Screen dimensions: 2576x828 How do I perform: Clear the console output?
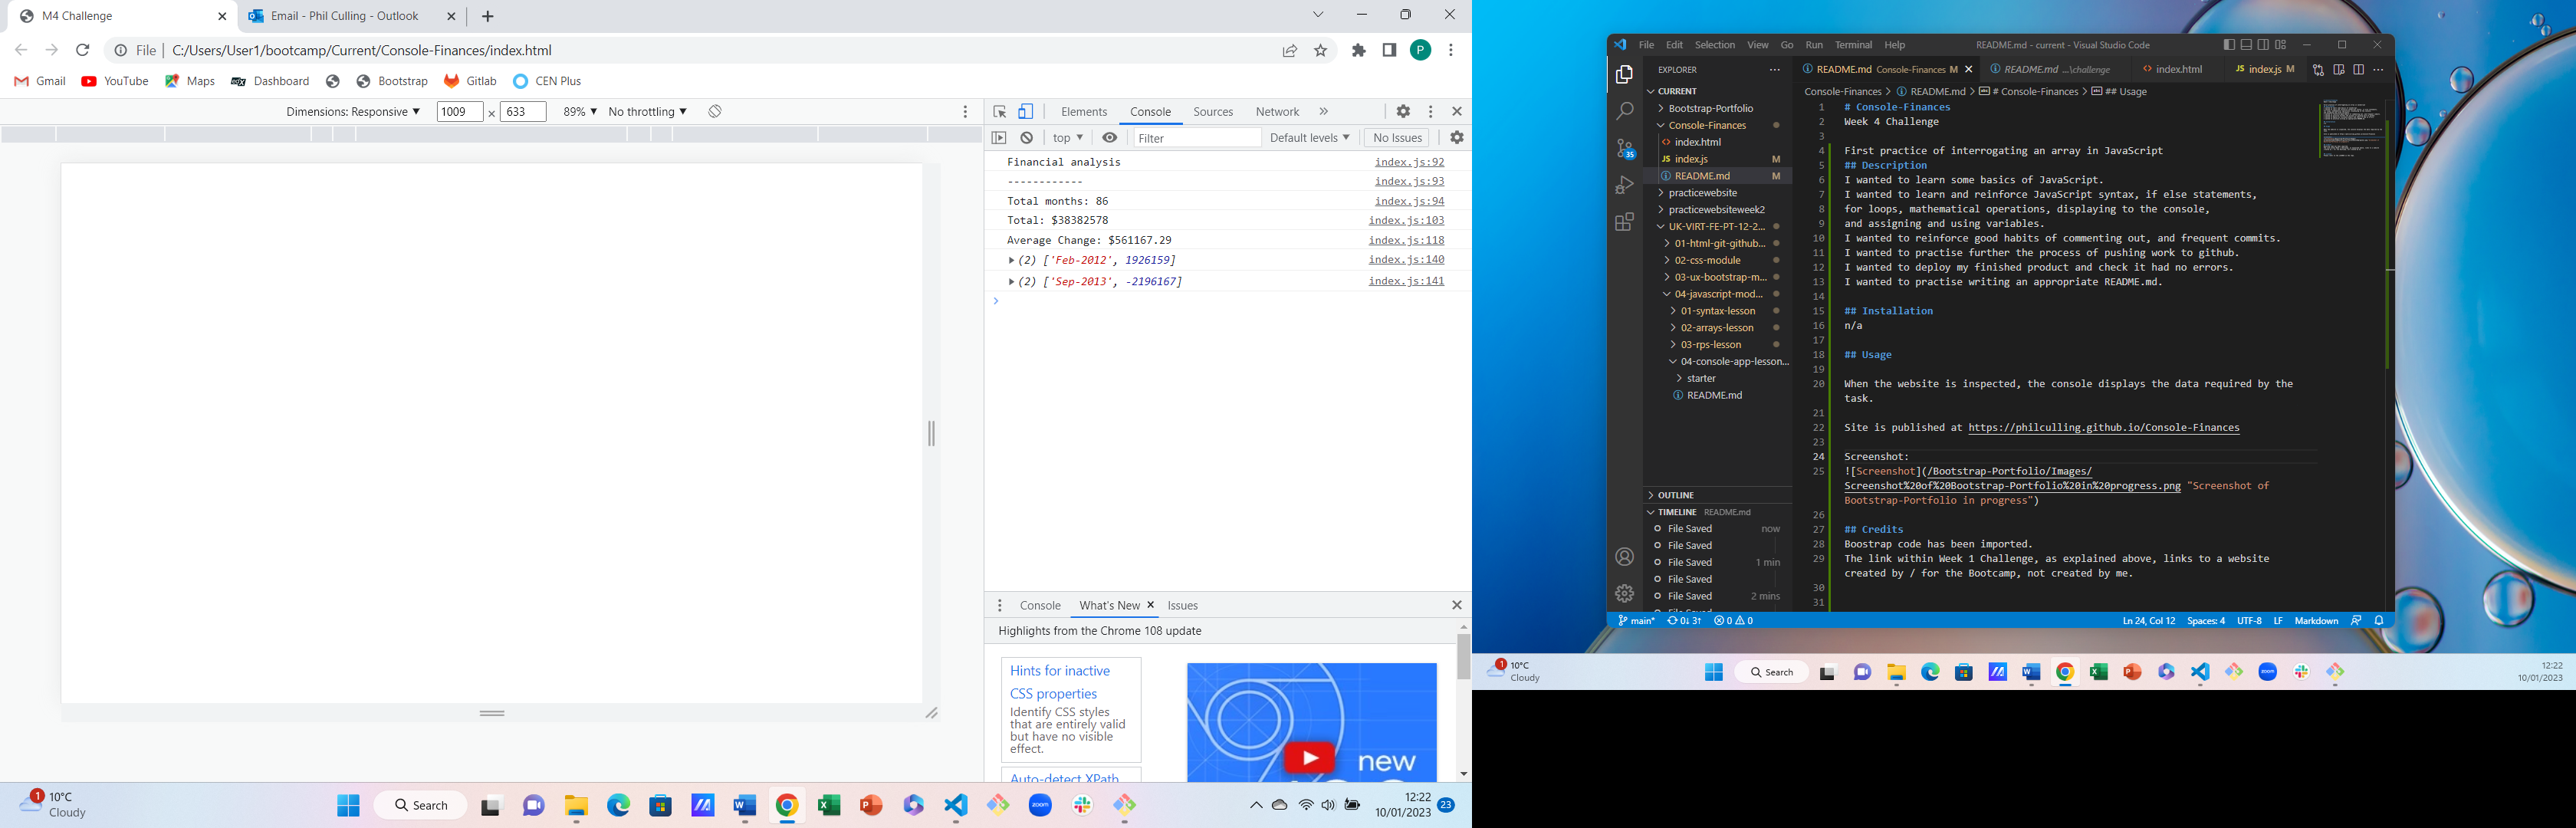click(x=1027, y=138)
